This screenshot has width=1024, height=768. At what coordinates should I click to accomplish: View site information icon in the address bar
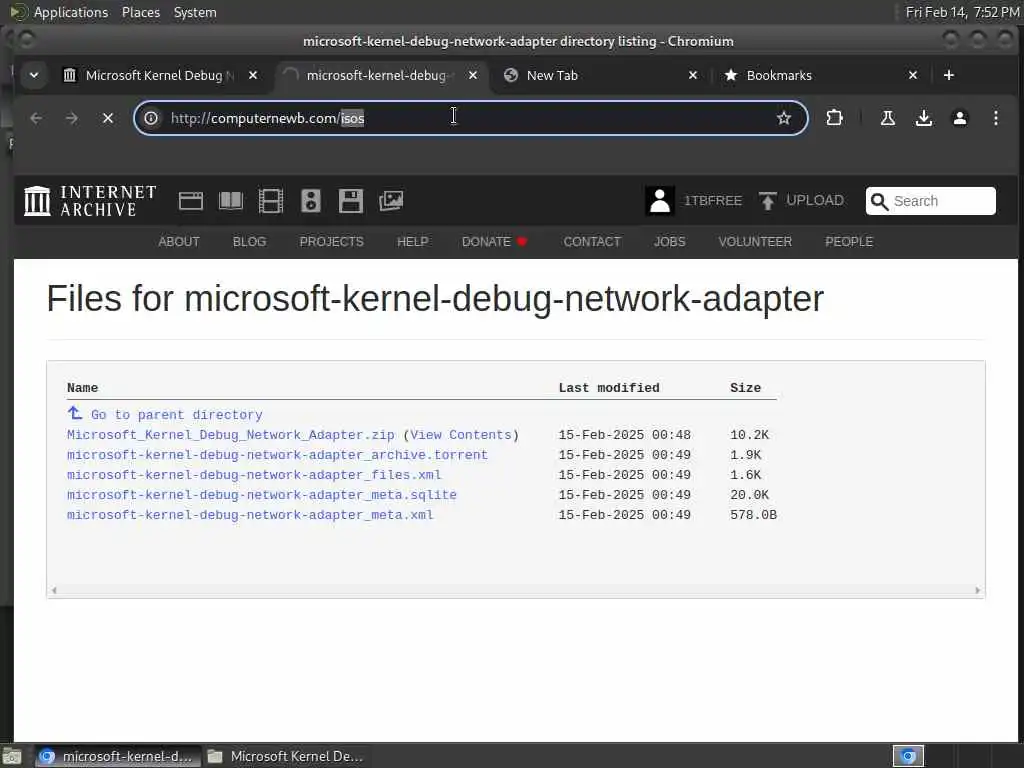tap(151, 118)
